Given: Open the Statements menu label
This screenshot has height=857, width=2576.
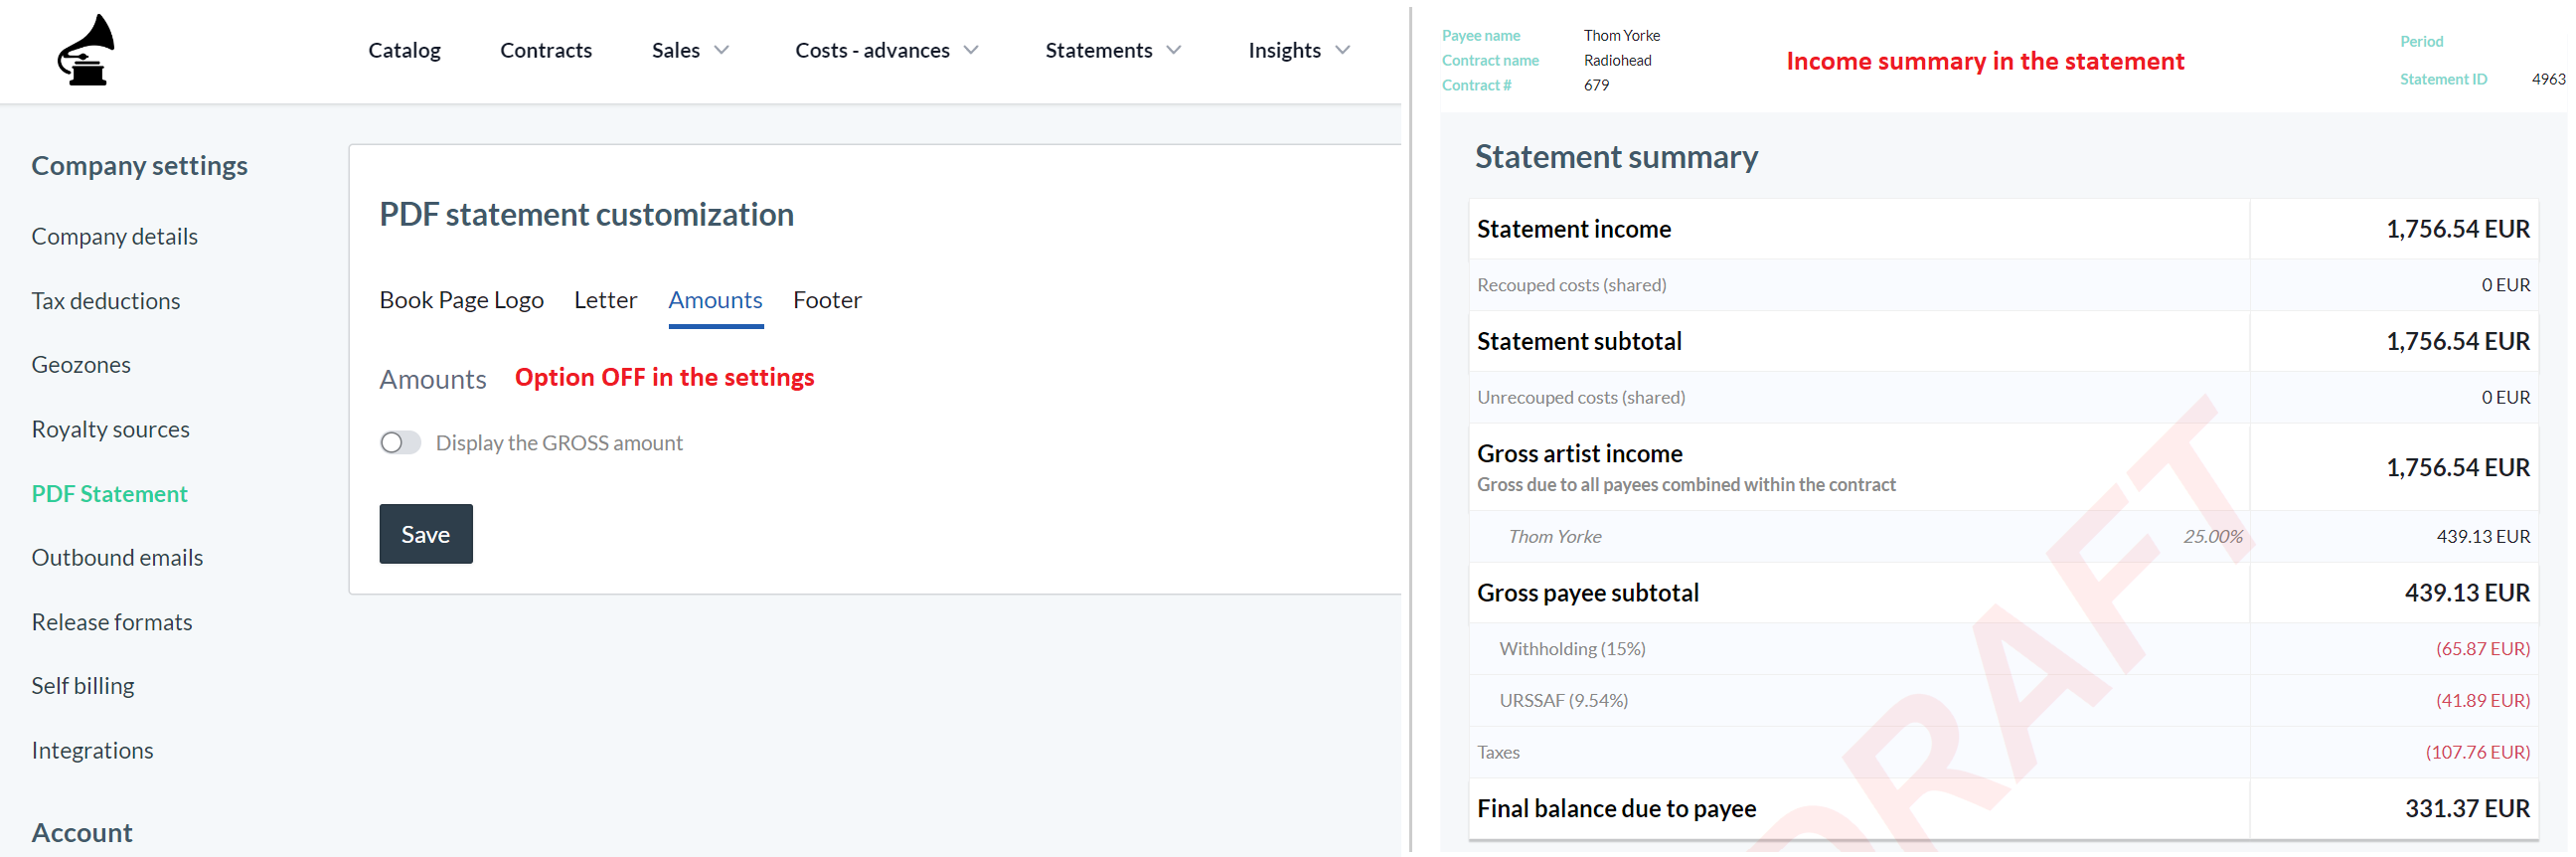Looking at the screenshot, I should (1099, 50).
